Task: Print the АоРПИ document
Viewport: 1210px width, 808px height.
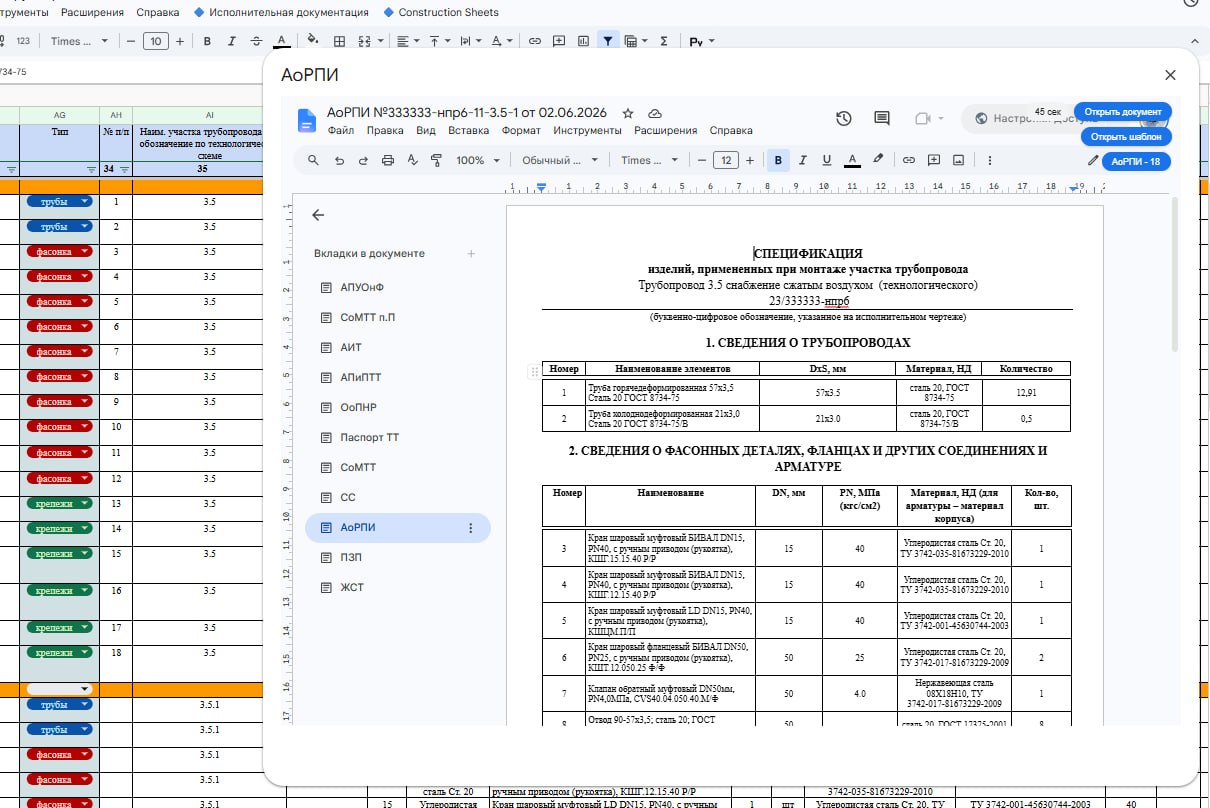Action: [x=388, y=160]
